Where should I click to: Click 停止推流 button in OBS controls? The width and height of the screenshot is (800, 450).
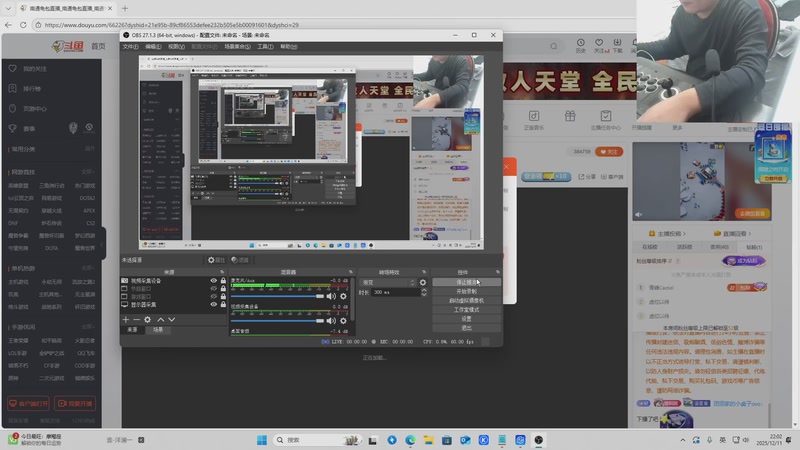(466, 282)
